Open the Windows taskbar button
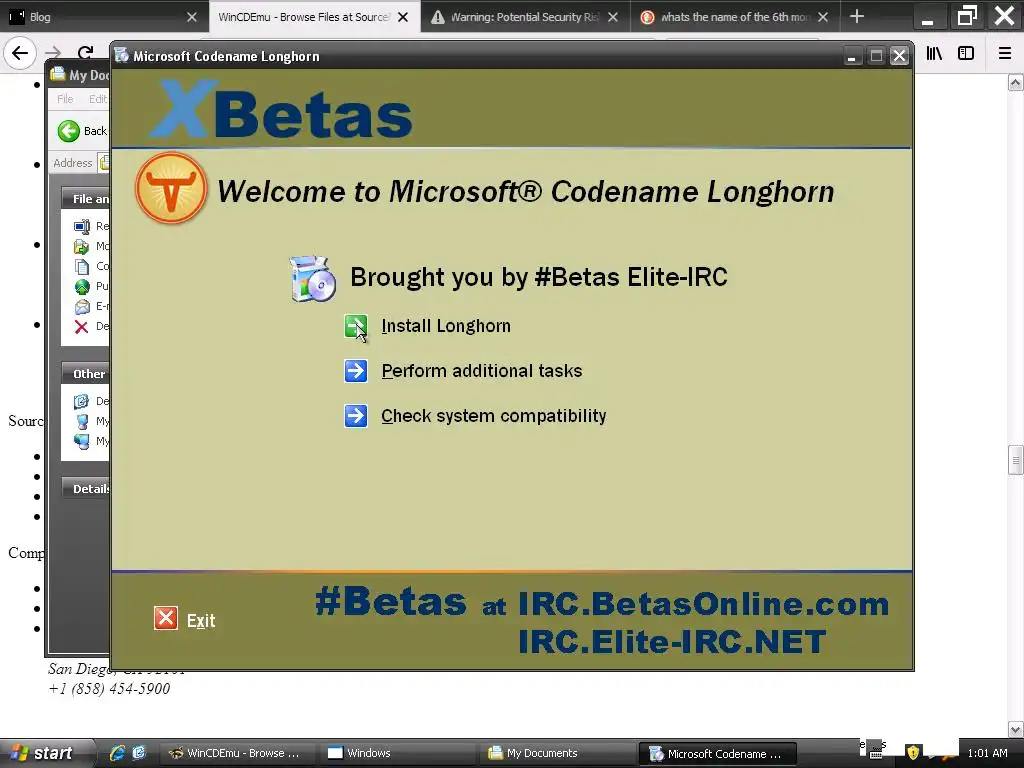Image resolution: width=1024 pixels, height=768 pixels. [398, 753]
